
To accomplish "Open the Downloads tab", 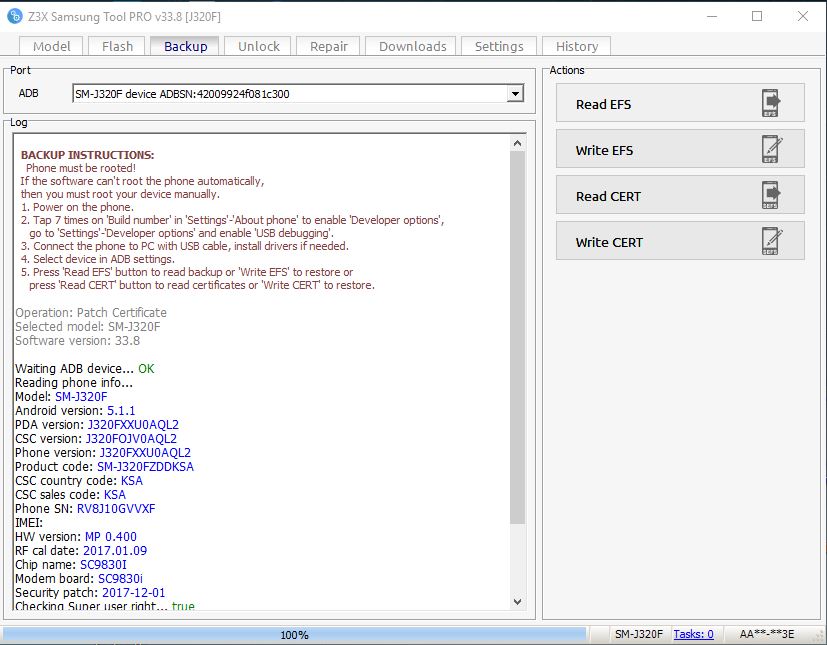I will coord(412,46).
